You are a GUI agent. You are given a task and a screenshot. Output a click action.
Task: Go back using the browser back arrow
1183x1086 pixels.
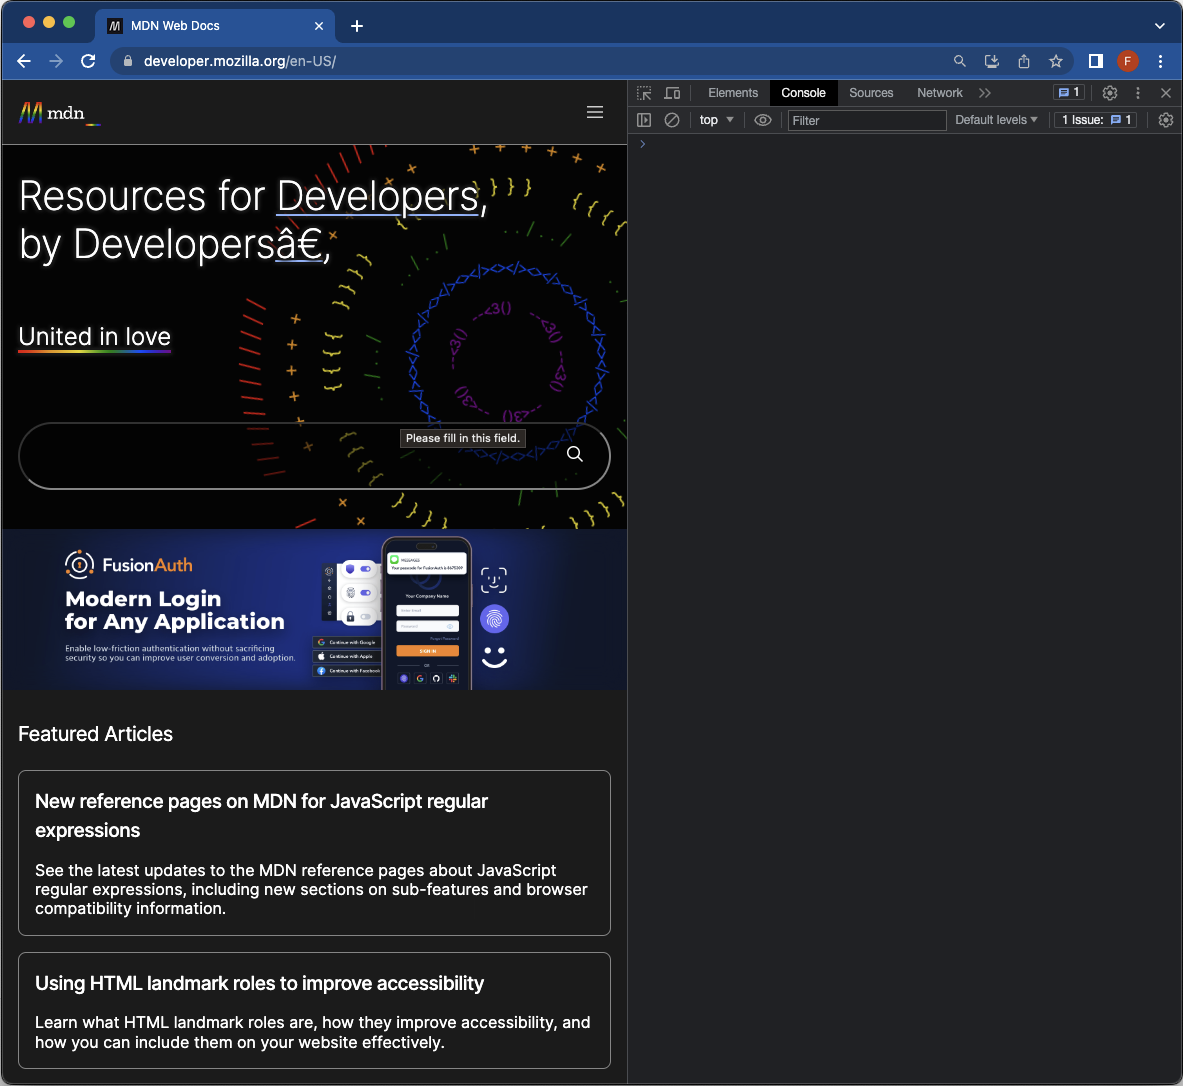click(x=24, y=61)
